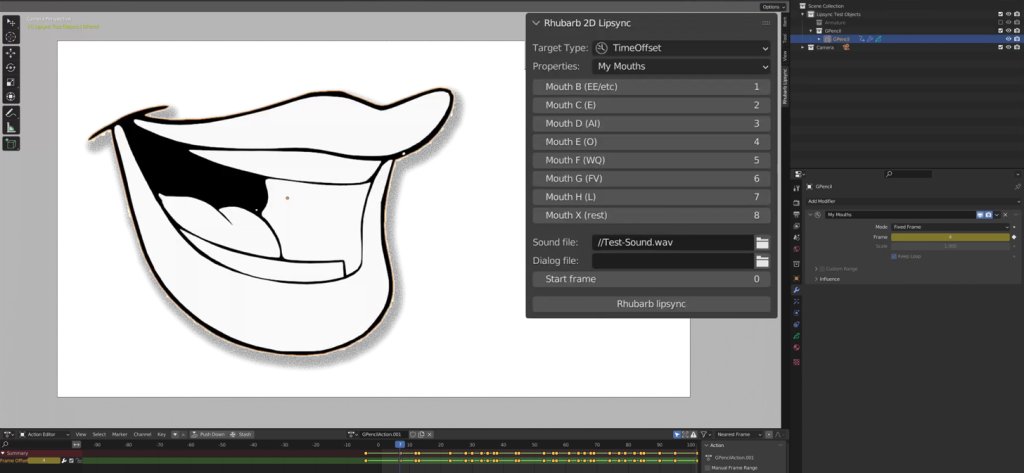
Task: Open the Physics properties tab icon
Action: (x=797, y=313)
